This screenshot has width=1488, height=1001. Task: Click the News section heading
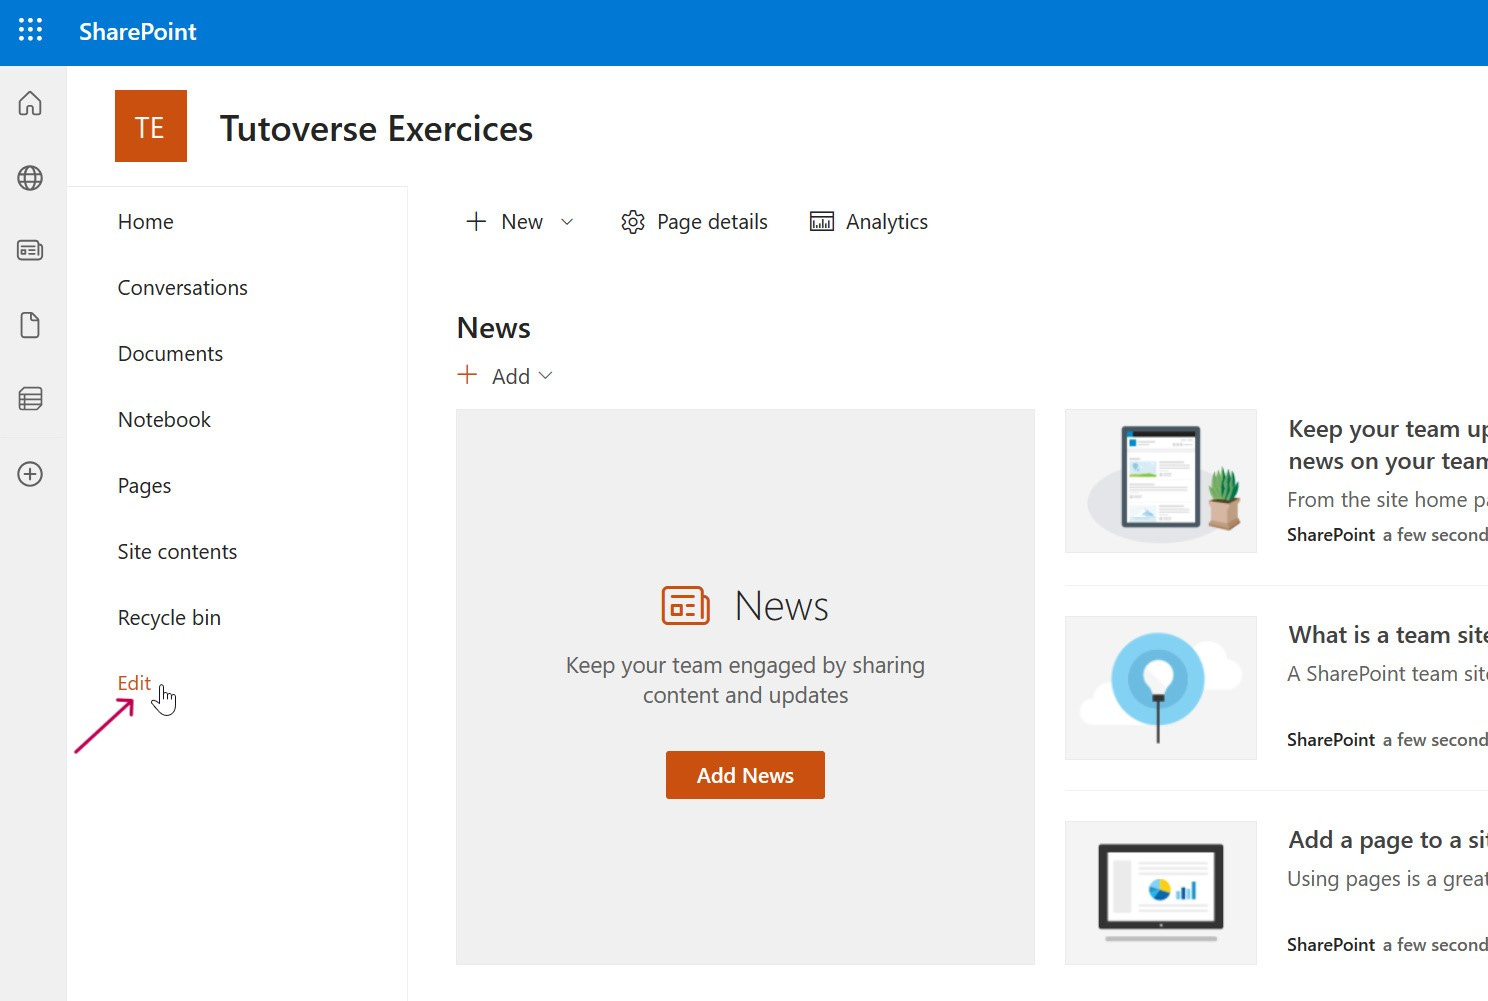click(x=494, y=328)
